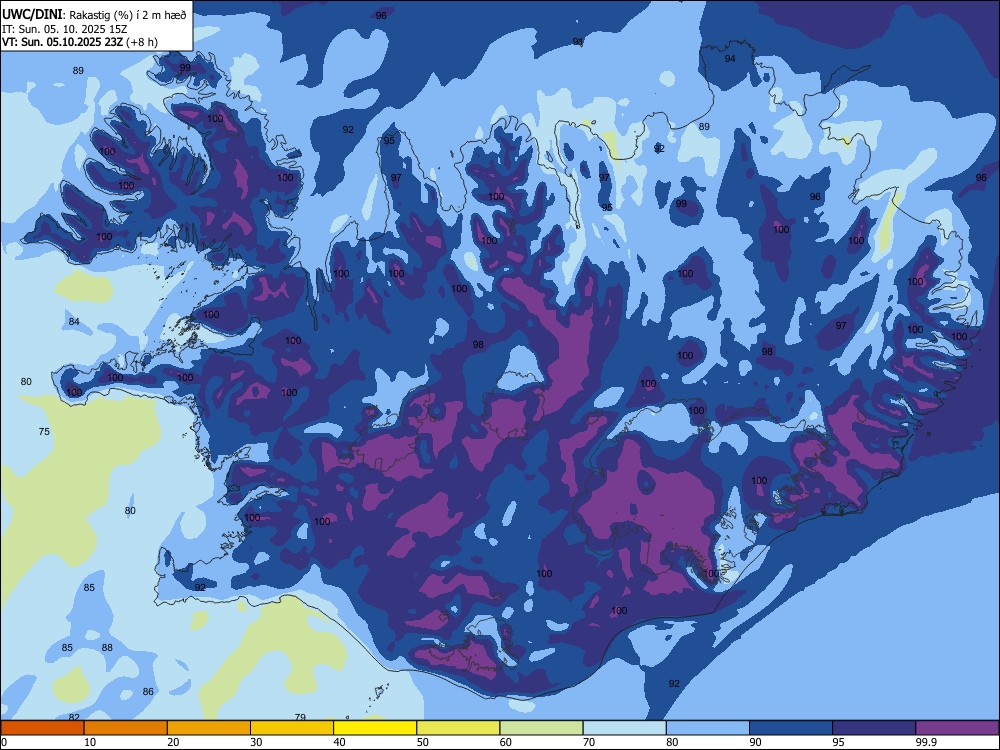Viewport: 1000px width, 750px height.
Task: Click the dark orange 0–10 legend swatch
Action: pos(42,728)
